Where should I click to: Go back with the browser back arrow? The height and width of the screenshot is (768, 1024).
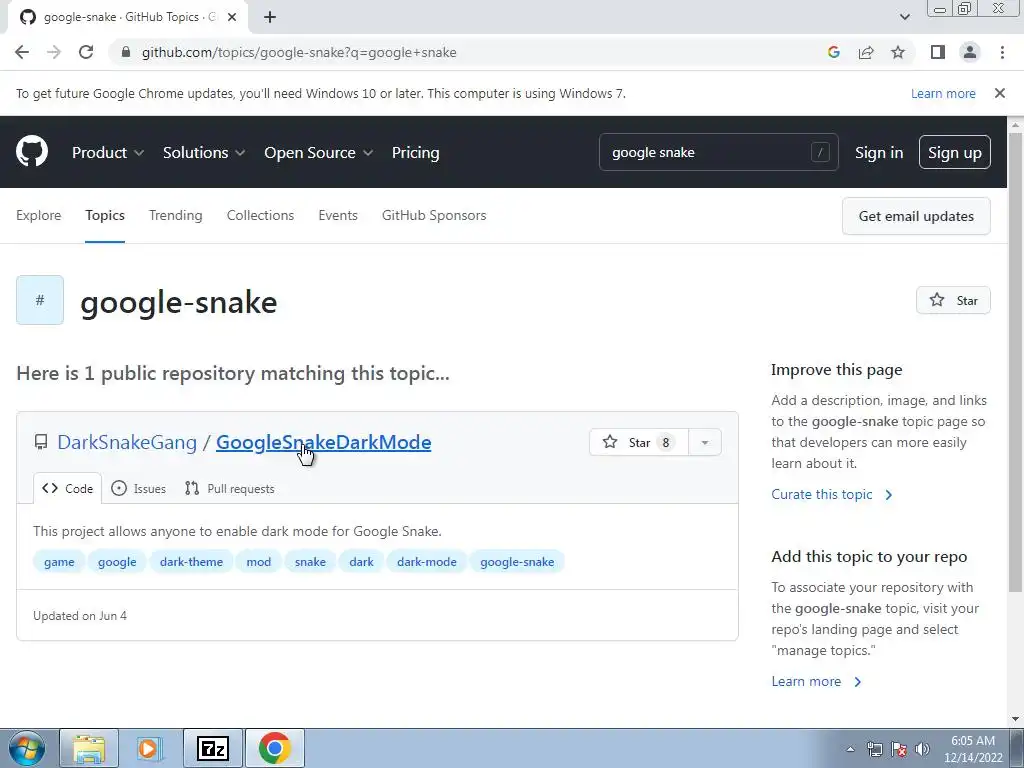22,52
